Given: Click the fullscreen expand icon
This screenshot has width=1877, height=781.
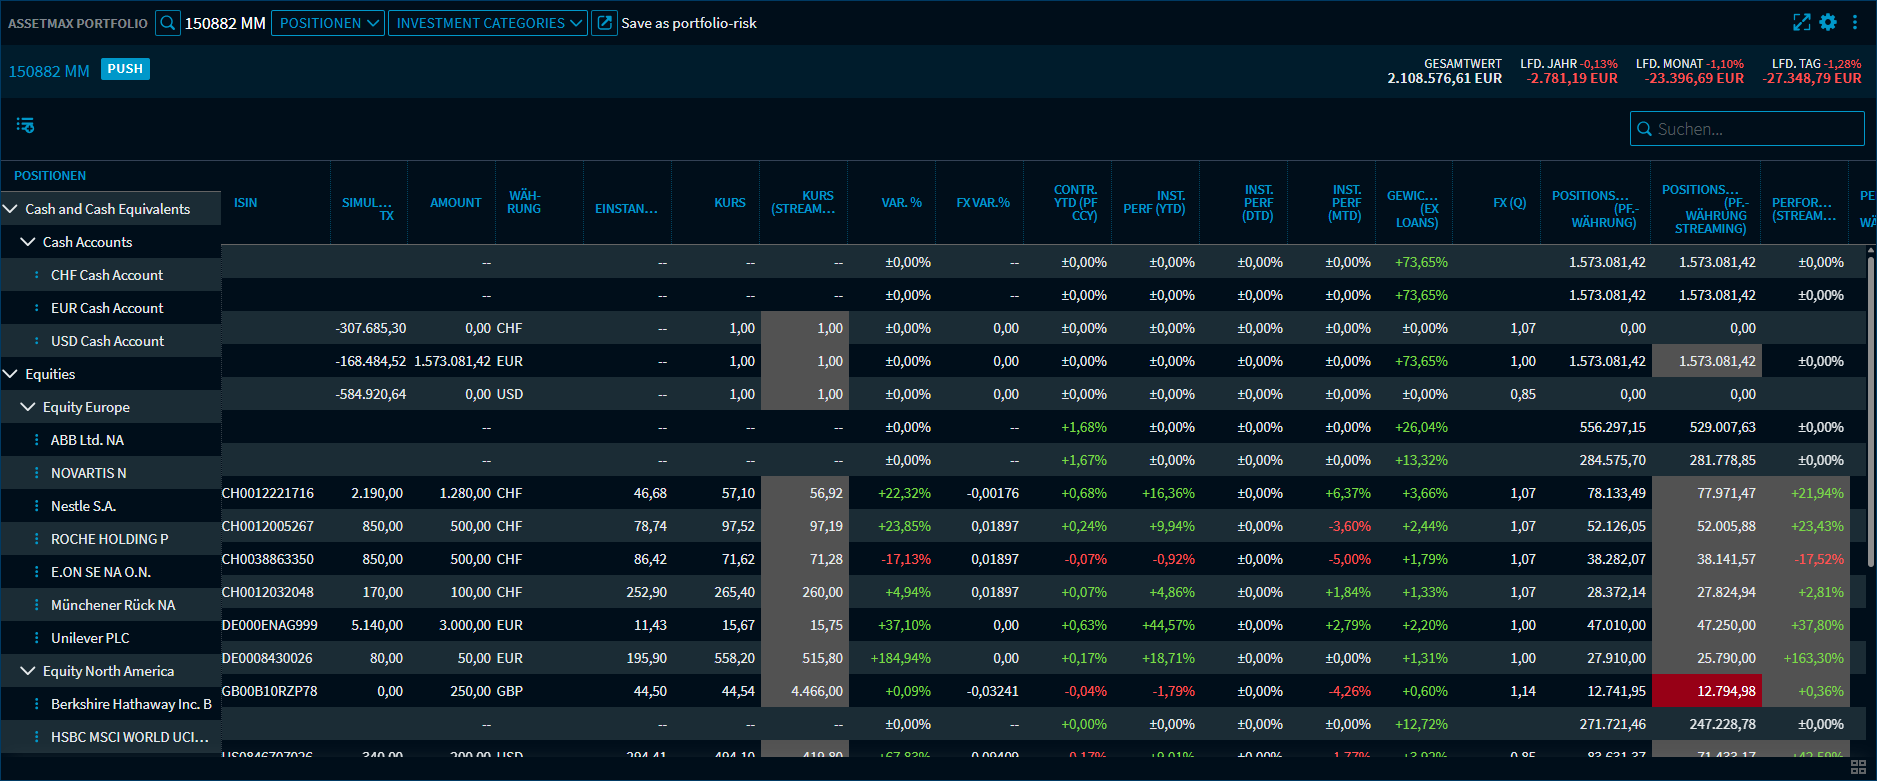Looking at the screenshot, I should coord(1801,22).
